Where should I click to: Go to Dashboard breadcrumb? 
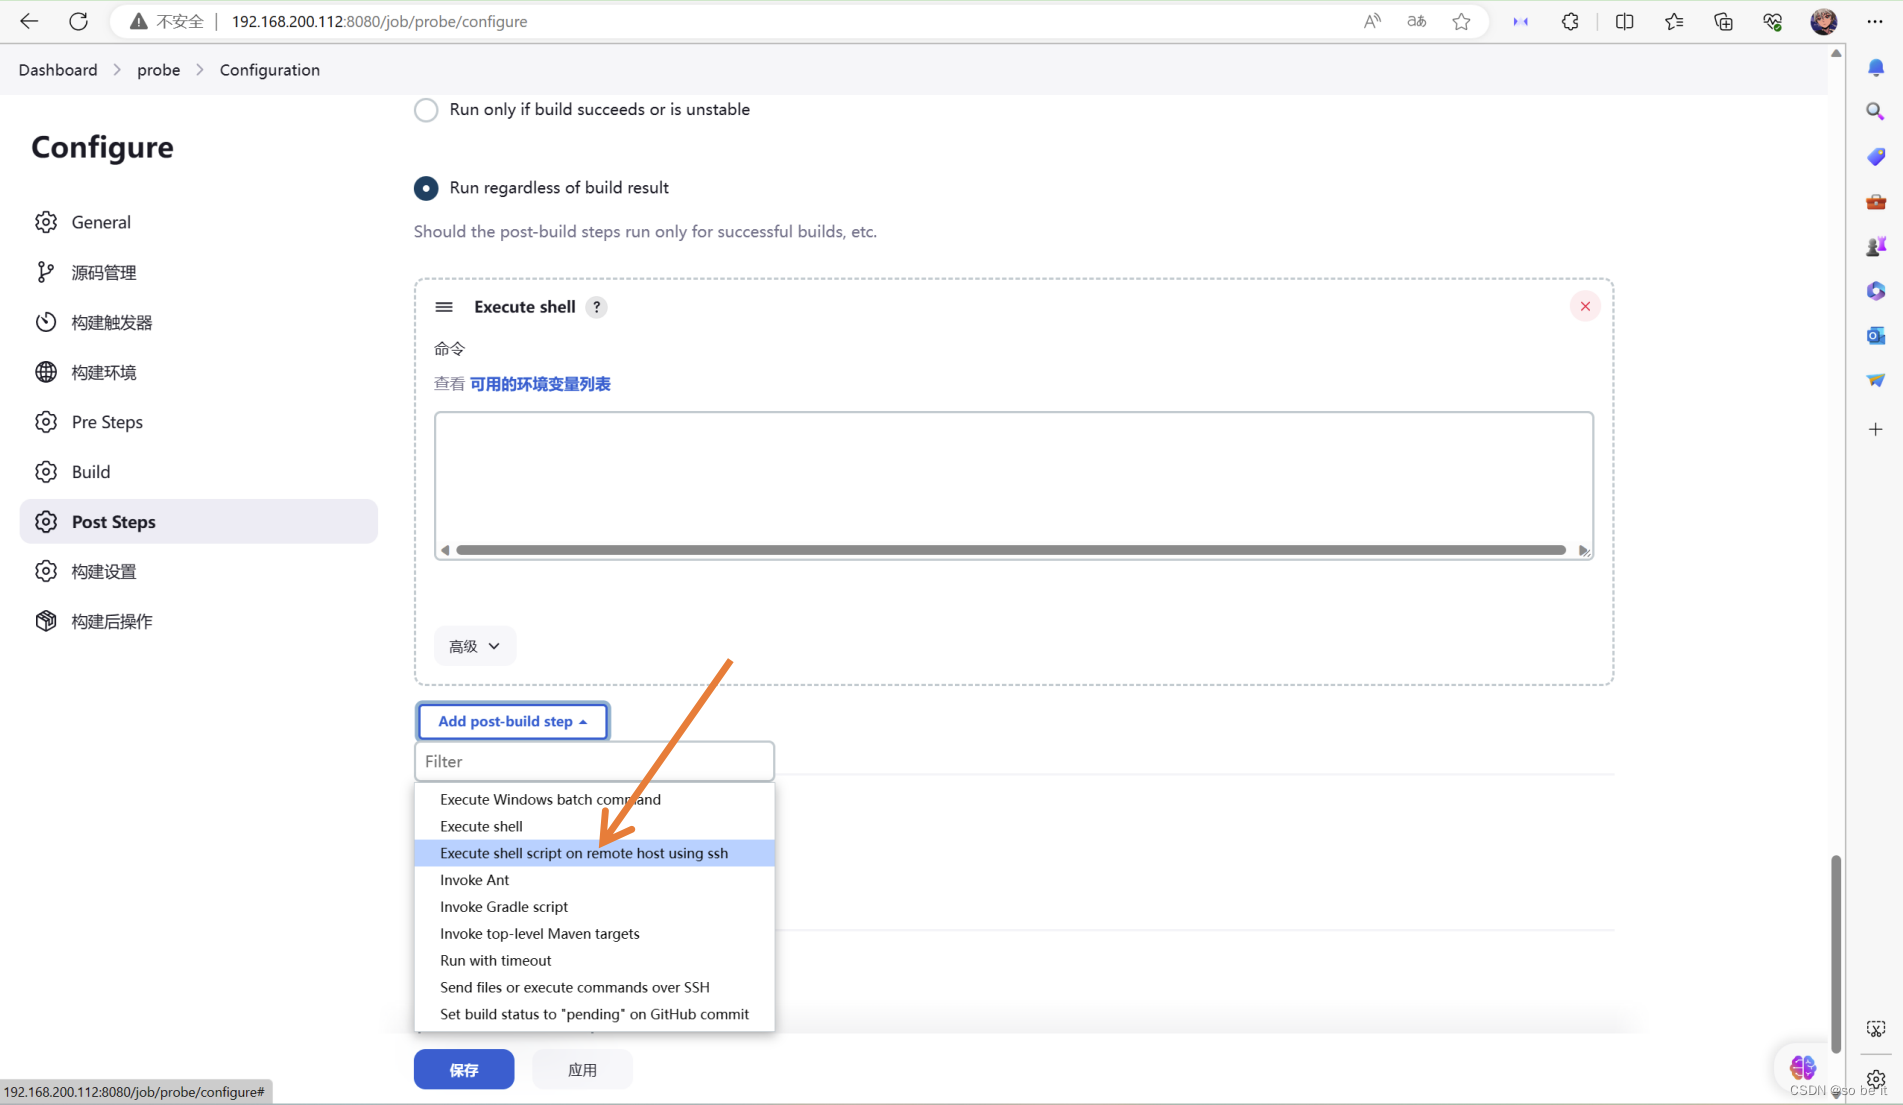(x=58, y=70)
